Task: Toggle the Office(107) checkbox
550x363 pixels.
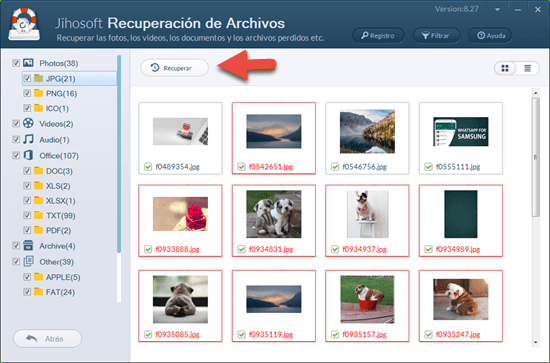Action: pyautogui.click(x=16, y=155)
